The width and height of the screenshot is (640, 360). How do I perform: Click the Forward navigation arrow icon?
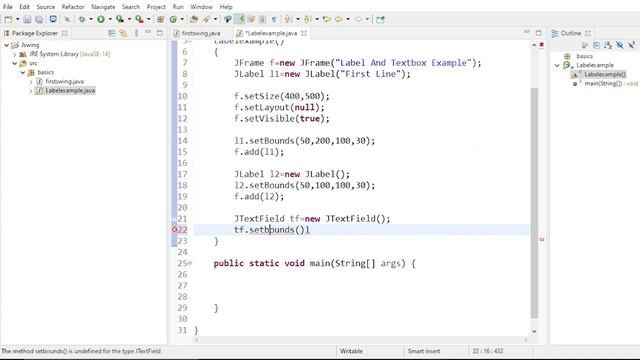pos(358,19)
